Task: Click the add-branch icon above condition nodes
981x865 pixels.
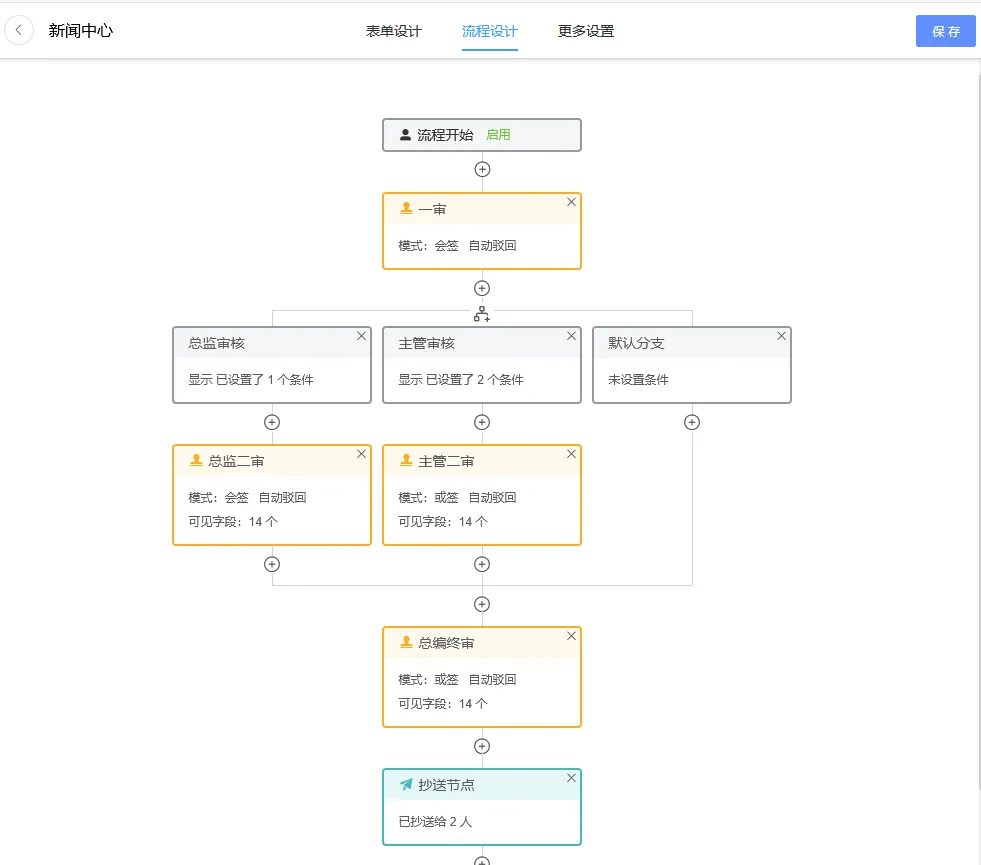Action: point(482,313)
